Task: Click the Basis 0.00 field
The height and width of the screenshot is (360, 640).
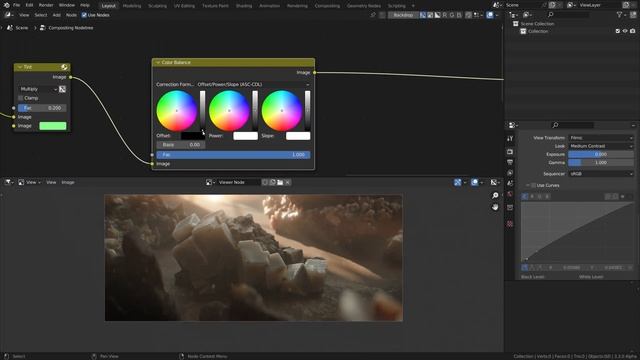Action: [181, 145]
